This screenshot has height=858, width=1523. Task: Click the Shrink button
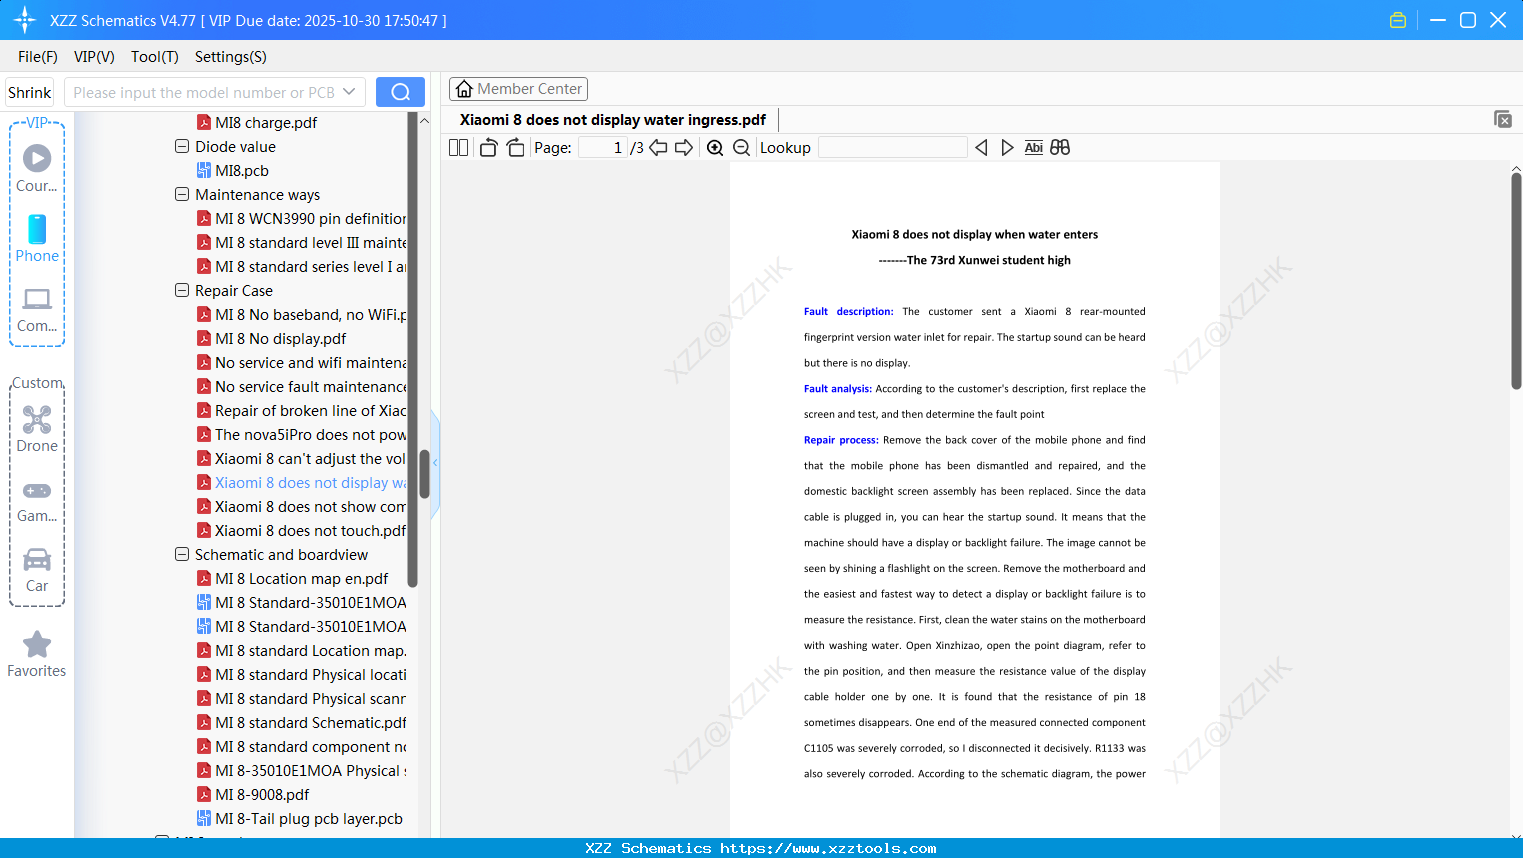click(x=29, y=92)
